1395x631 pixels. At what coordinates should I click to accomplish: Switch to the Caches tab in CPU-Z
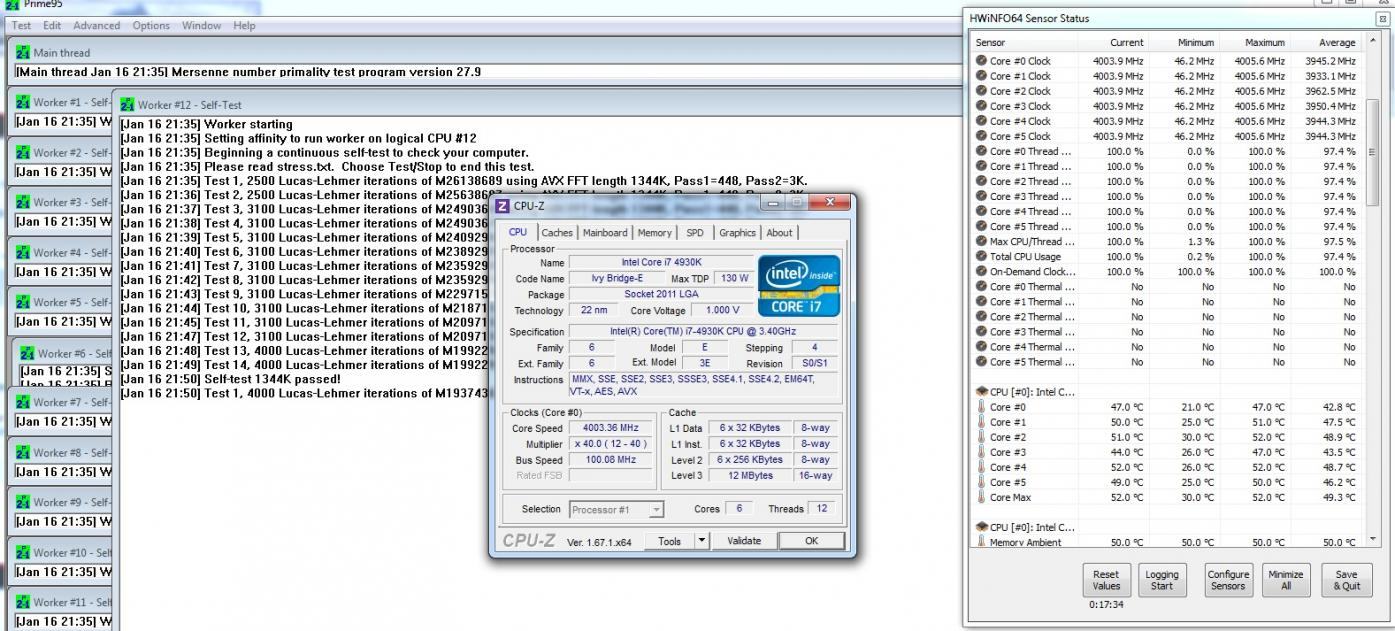(558, 232)
